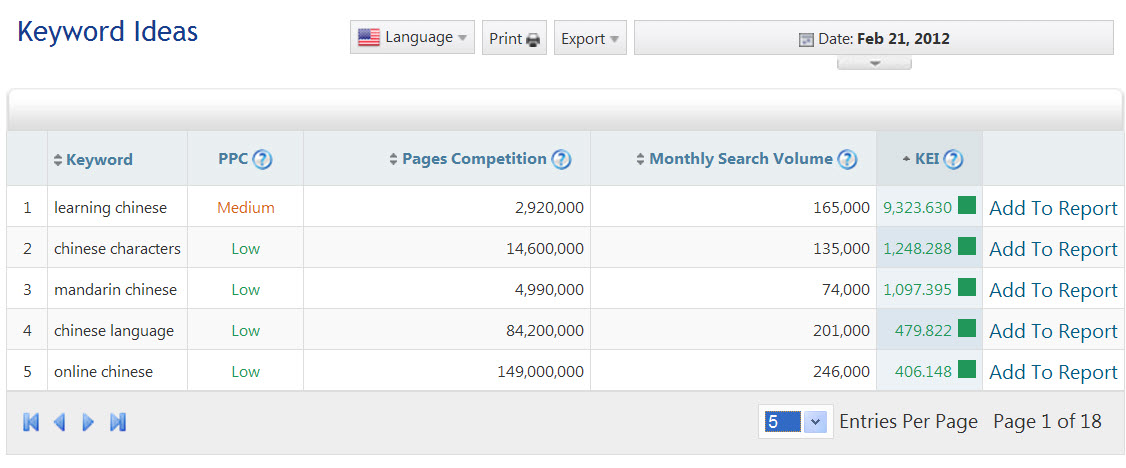The width and height of the screenshot is (1126, 468).
Task: Click green KEI square for learning chinese
Action: point(966,206)
